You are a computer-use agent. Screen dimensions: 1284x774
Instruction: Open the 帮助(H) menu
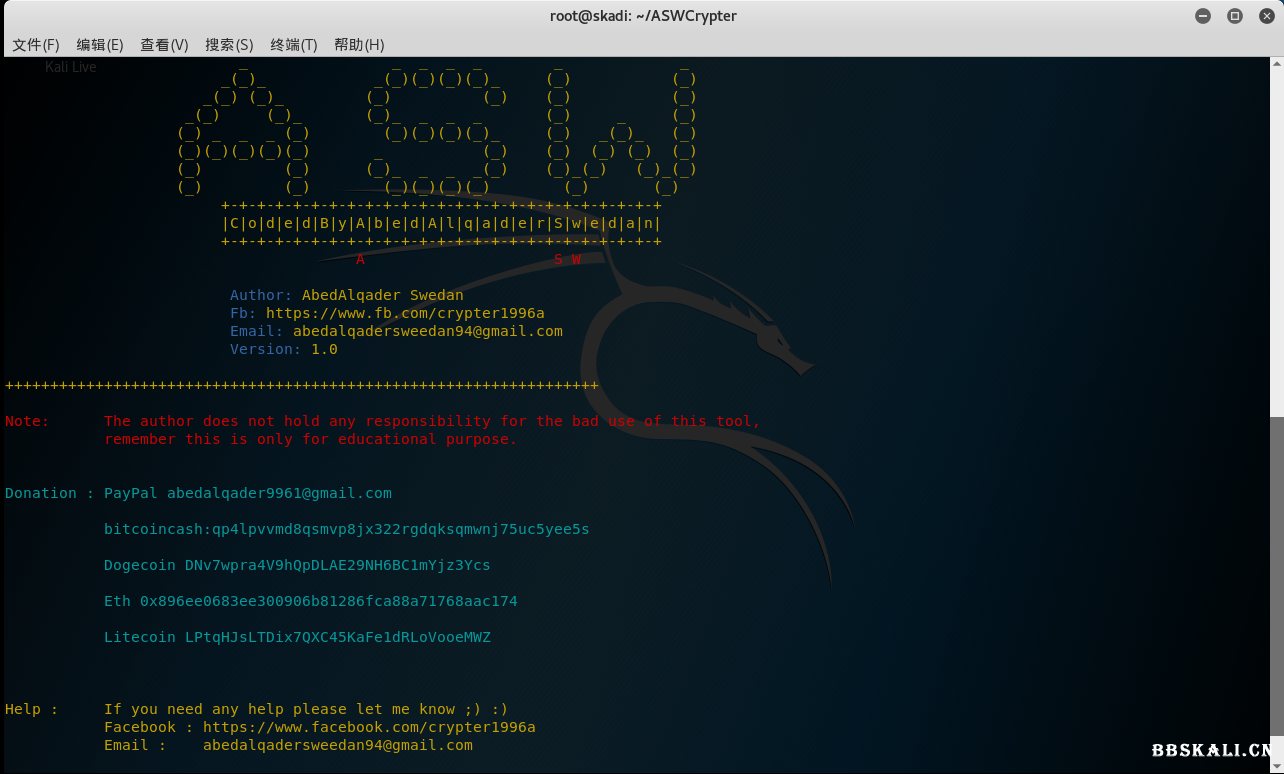[359, 45]
